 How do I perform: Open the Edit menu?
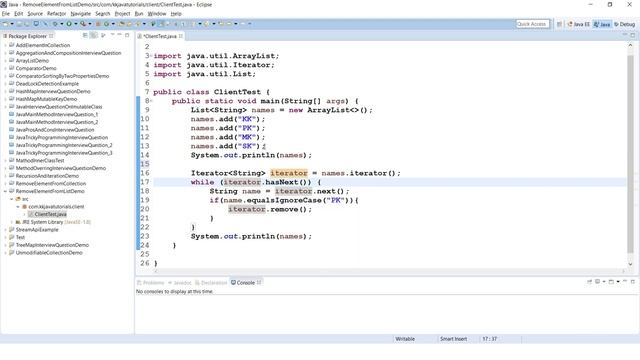click(18, 13)
